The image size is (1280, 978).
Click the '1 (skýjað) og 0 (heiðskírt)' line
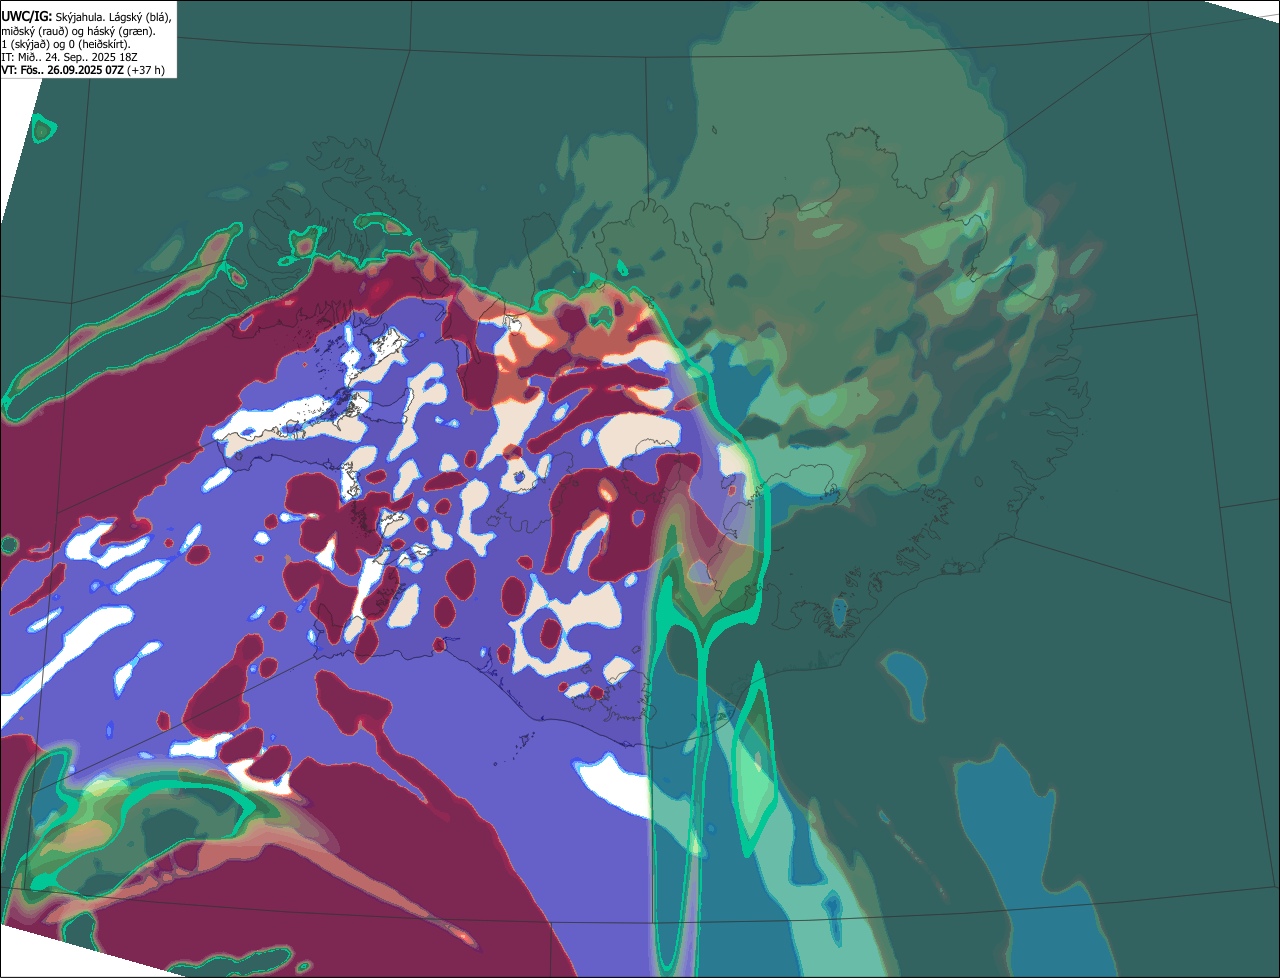65,44
